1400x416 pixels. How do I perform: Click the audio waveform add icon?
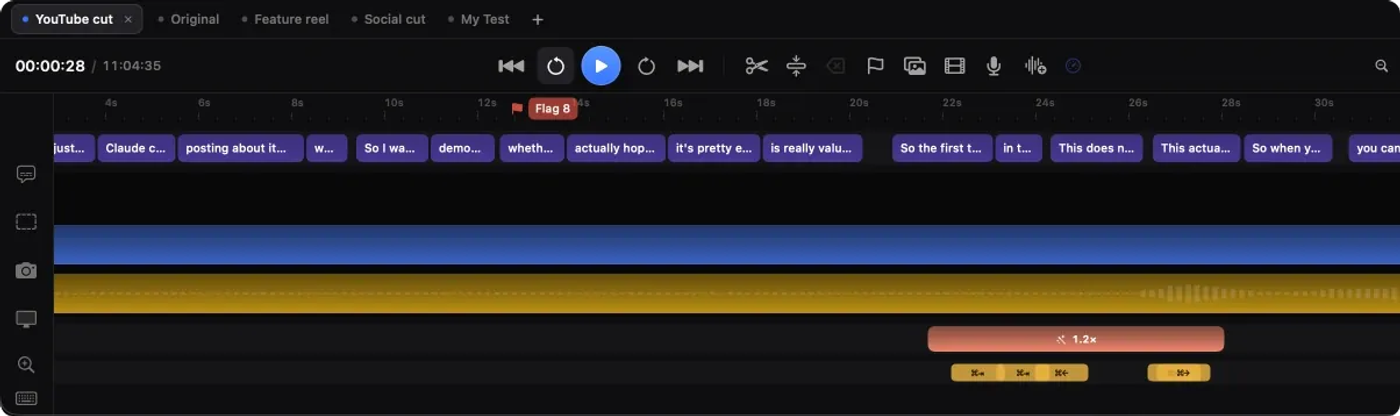click(1035, 66)
